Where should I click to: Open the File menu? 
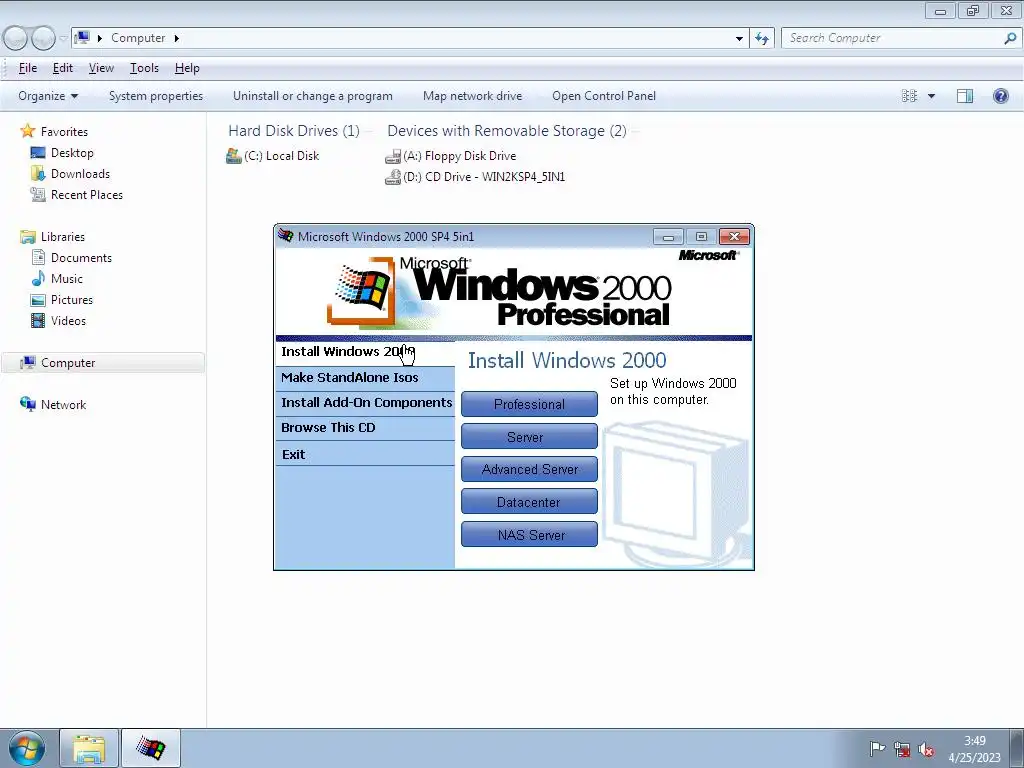point(27,68)
